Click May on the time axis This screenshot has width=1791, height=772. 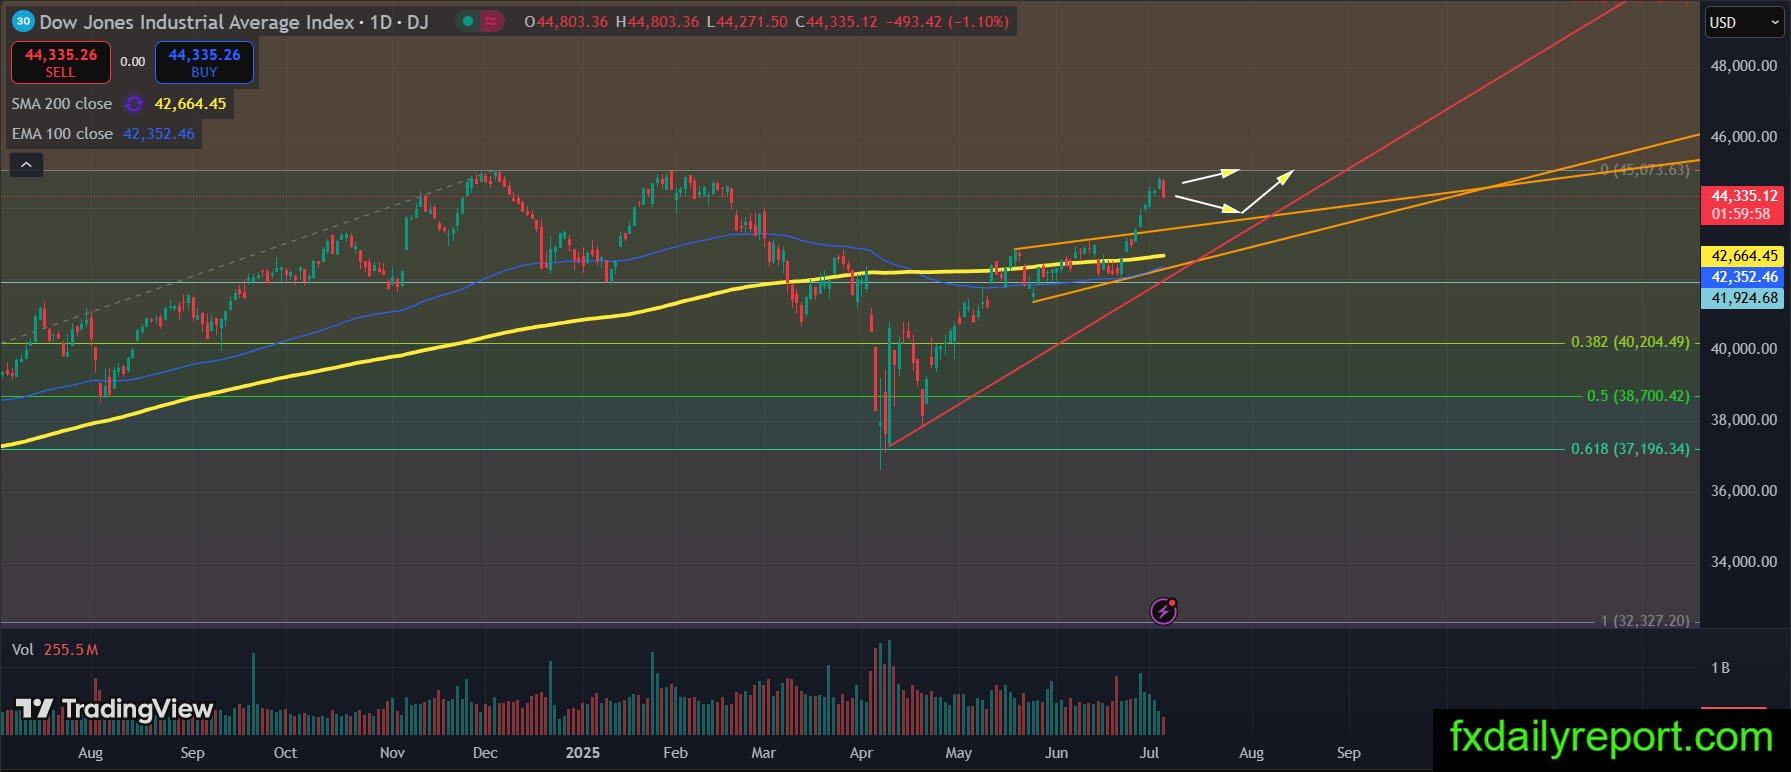[x=958, y=753]
